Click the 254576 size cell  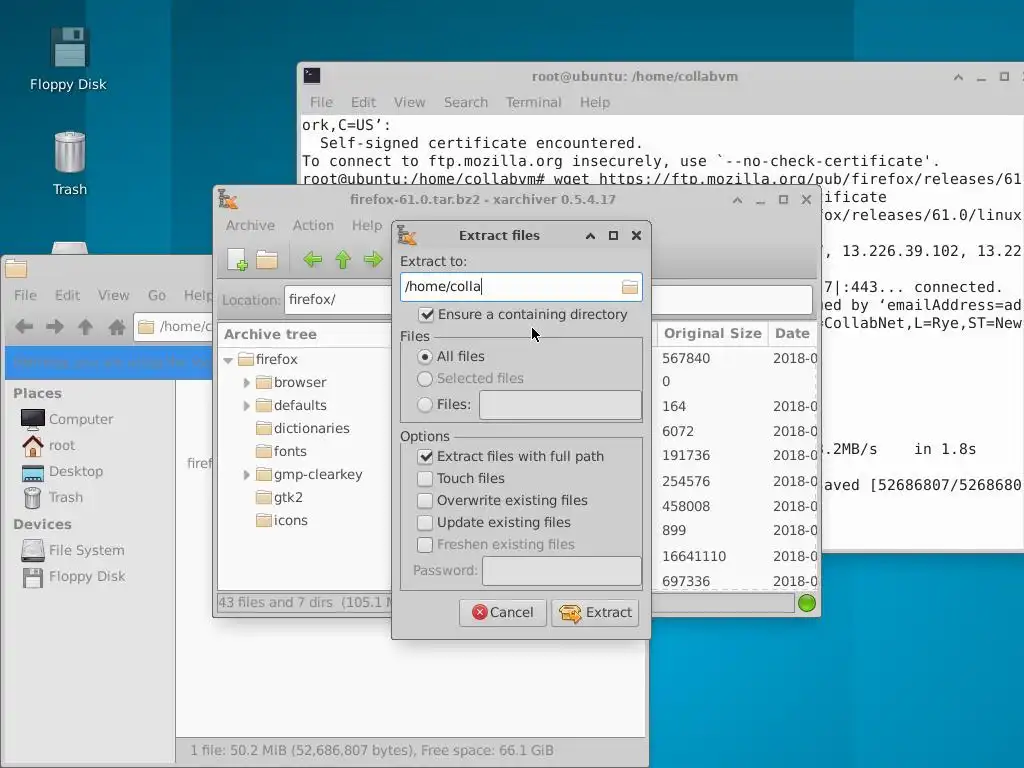686,481
